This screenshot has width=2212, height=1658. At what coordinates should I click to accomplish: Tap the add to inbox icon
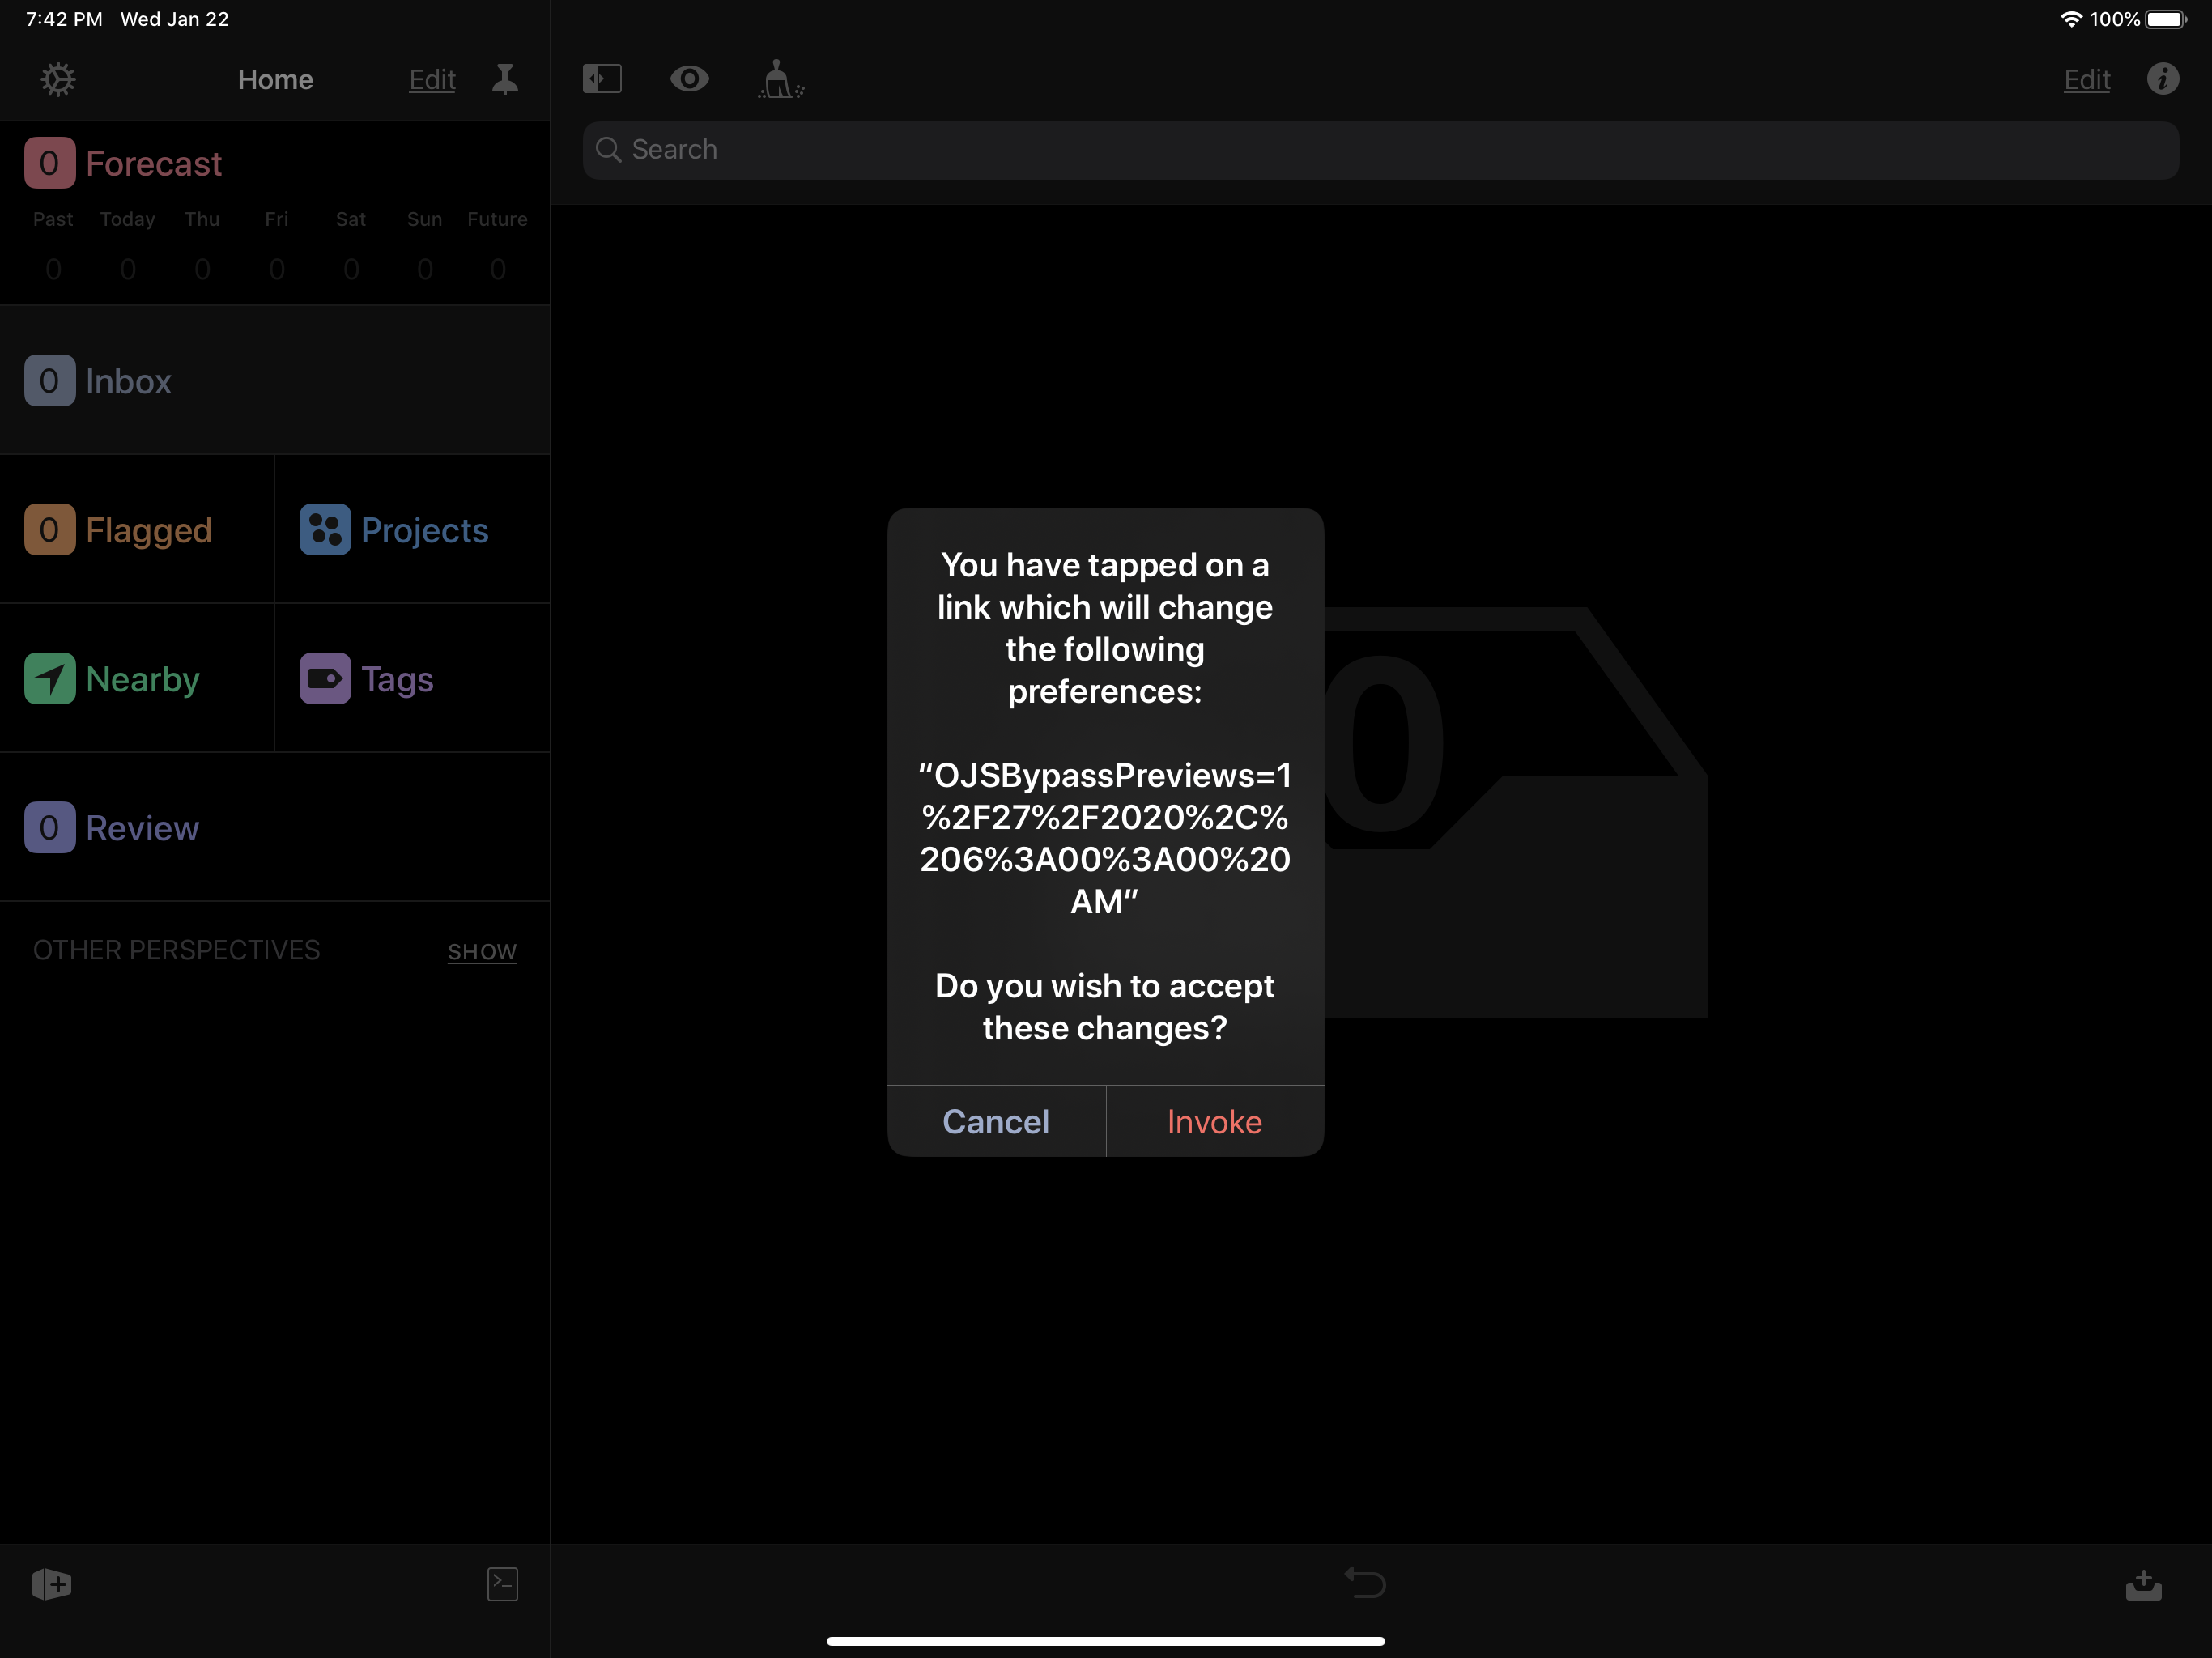[x=2143, y=1584]
